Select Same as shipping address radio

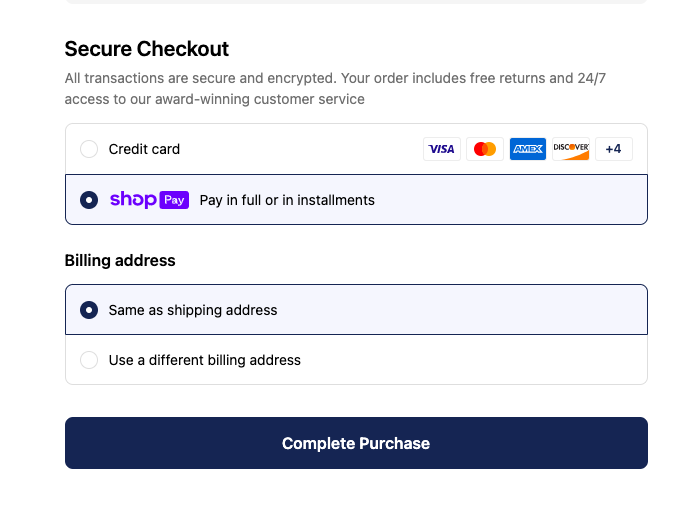pyautogui.click(x=89, y=310)
